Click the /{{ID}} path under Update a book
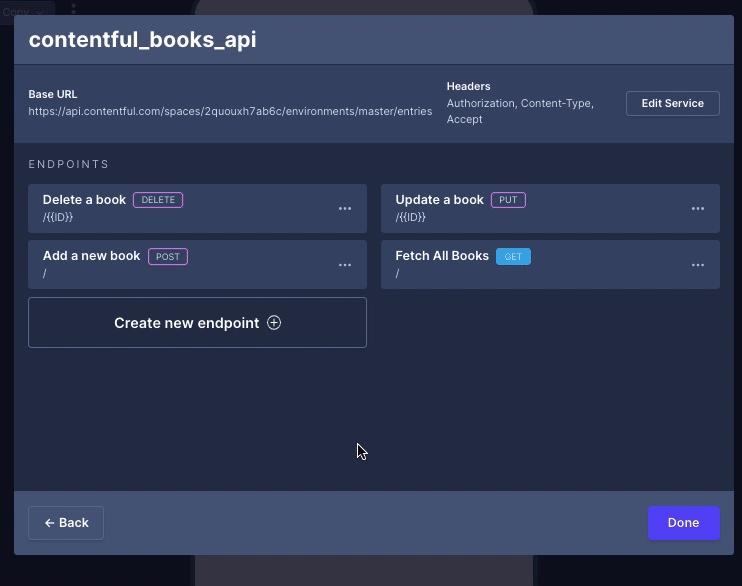Viewport: 742px width, 586px height. pyautogui.click(x=411, y=217)
